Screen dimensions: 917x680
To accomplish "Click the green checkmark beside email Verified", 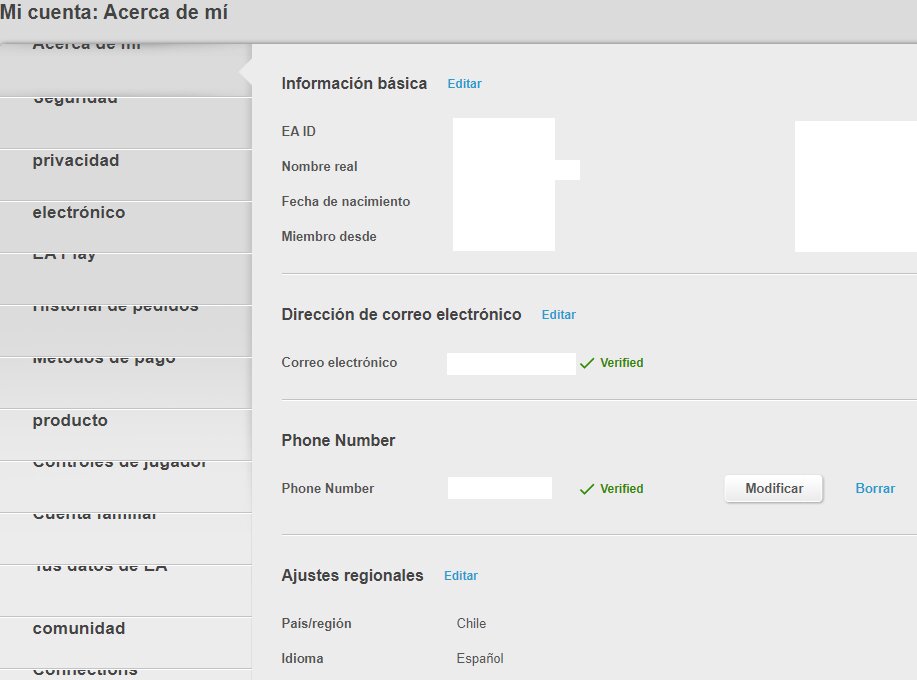I will click(x=587, y=363).
